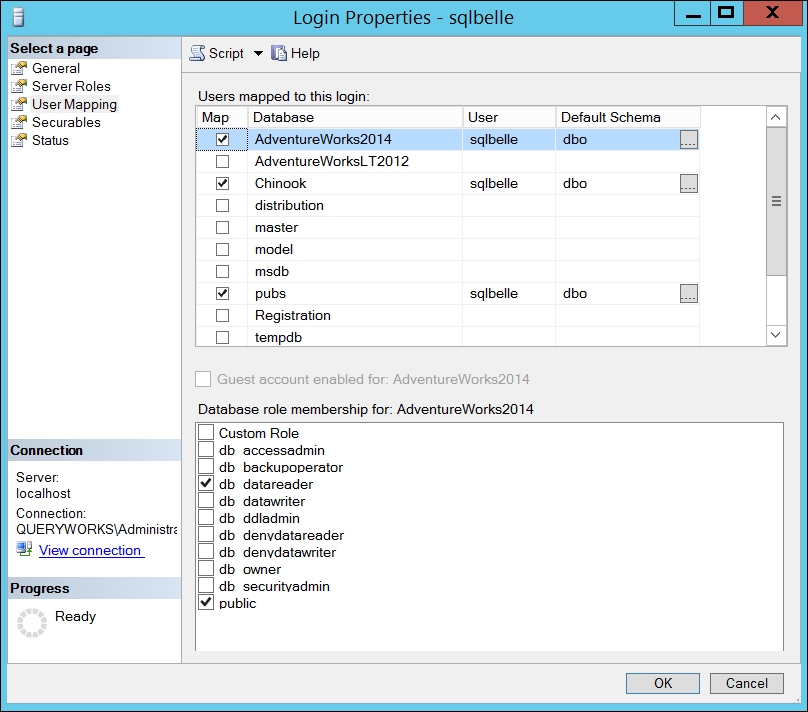Click the User Mapping page icon
The width and height of the screenshot is (808, 712).
[x=19, y=104]
